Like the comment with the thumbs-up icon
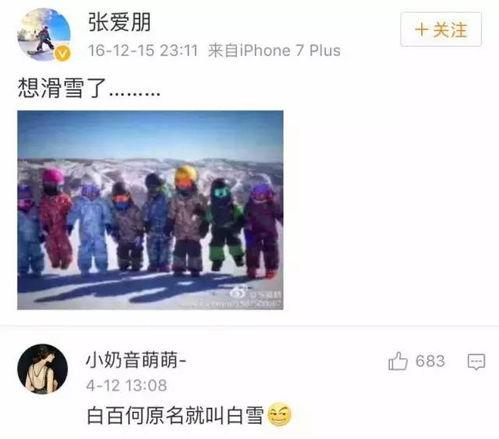499x439 pixels. click(398, 361)
